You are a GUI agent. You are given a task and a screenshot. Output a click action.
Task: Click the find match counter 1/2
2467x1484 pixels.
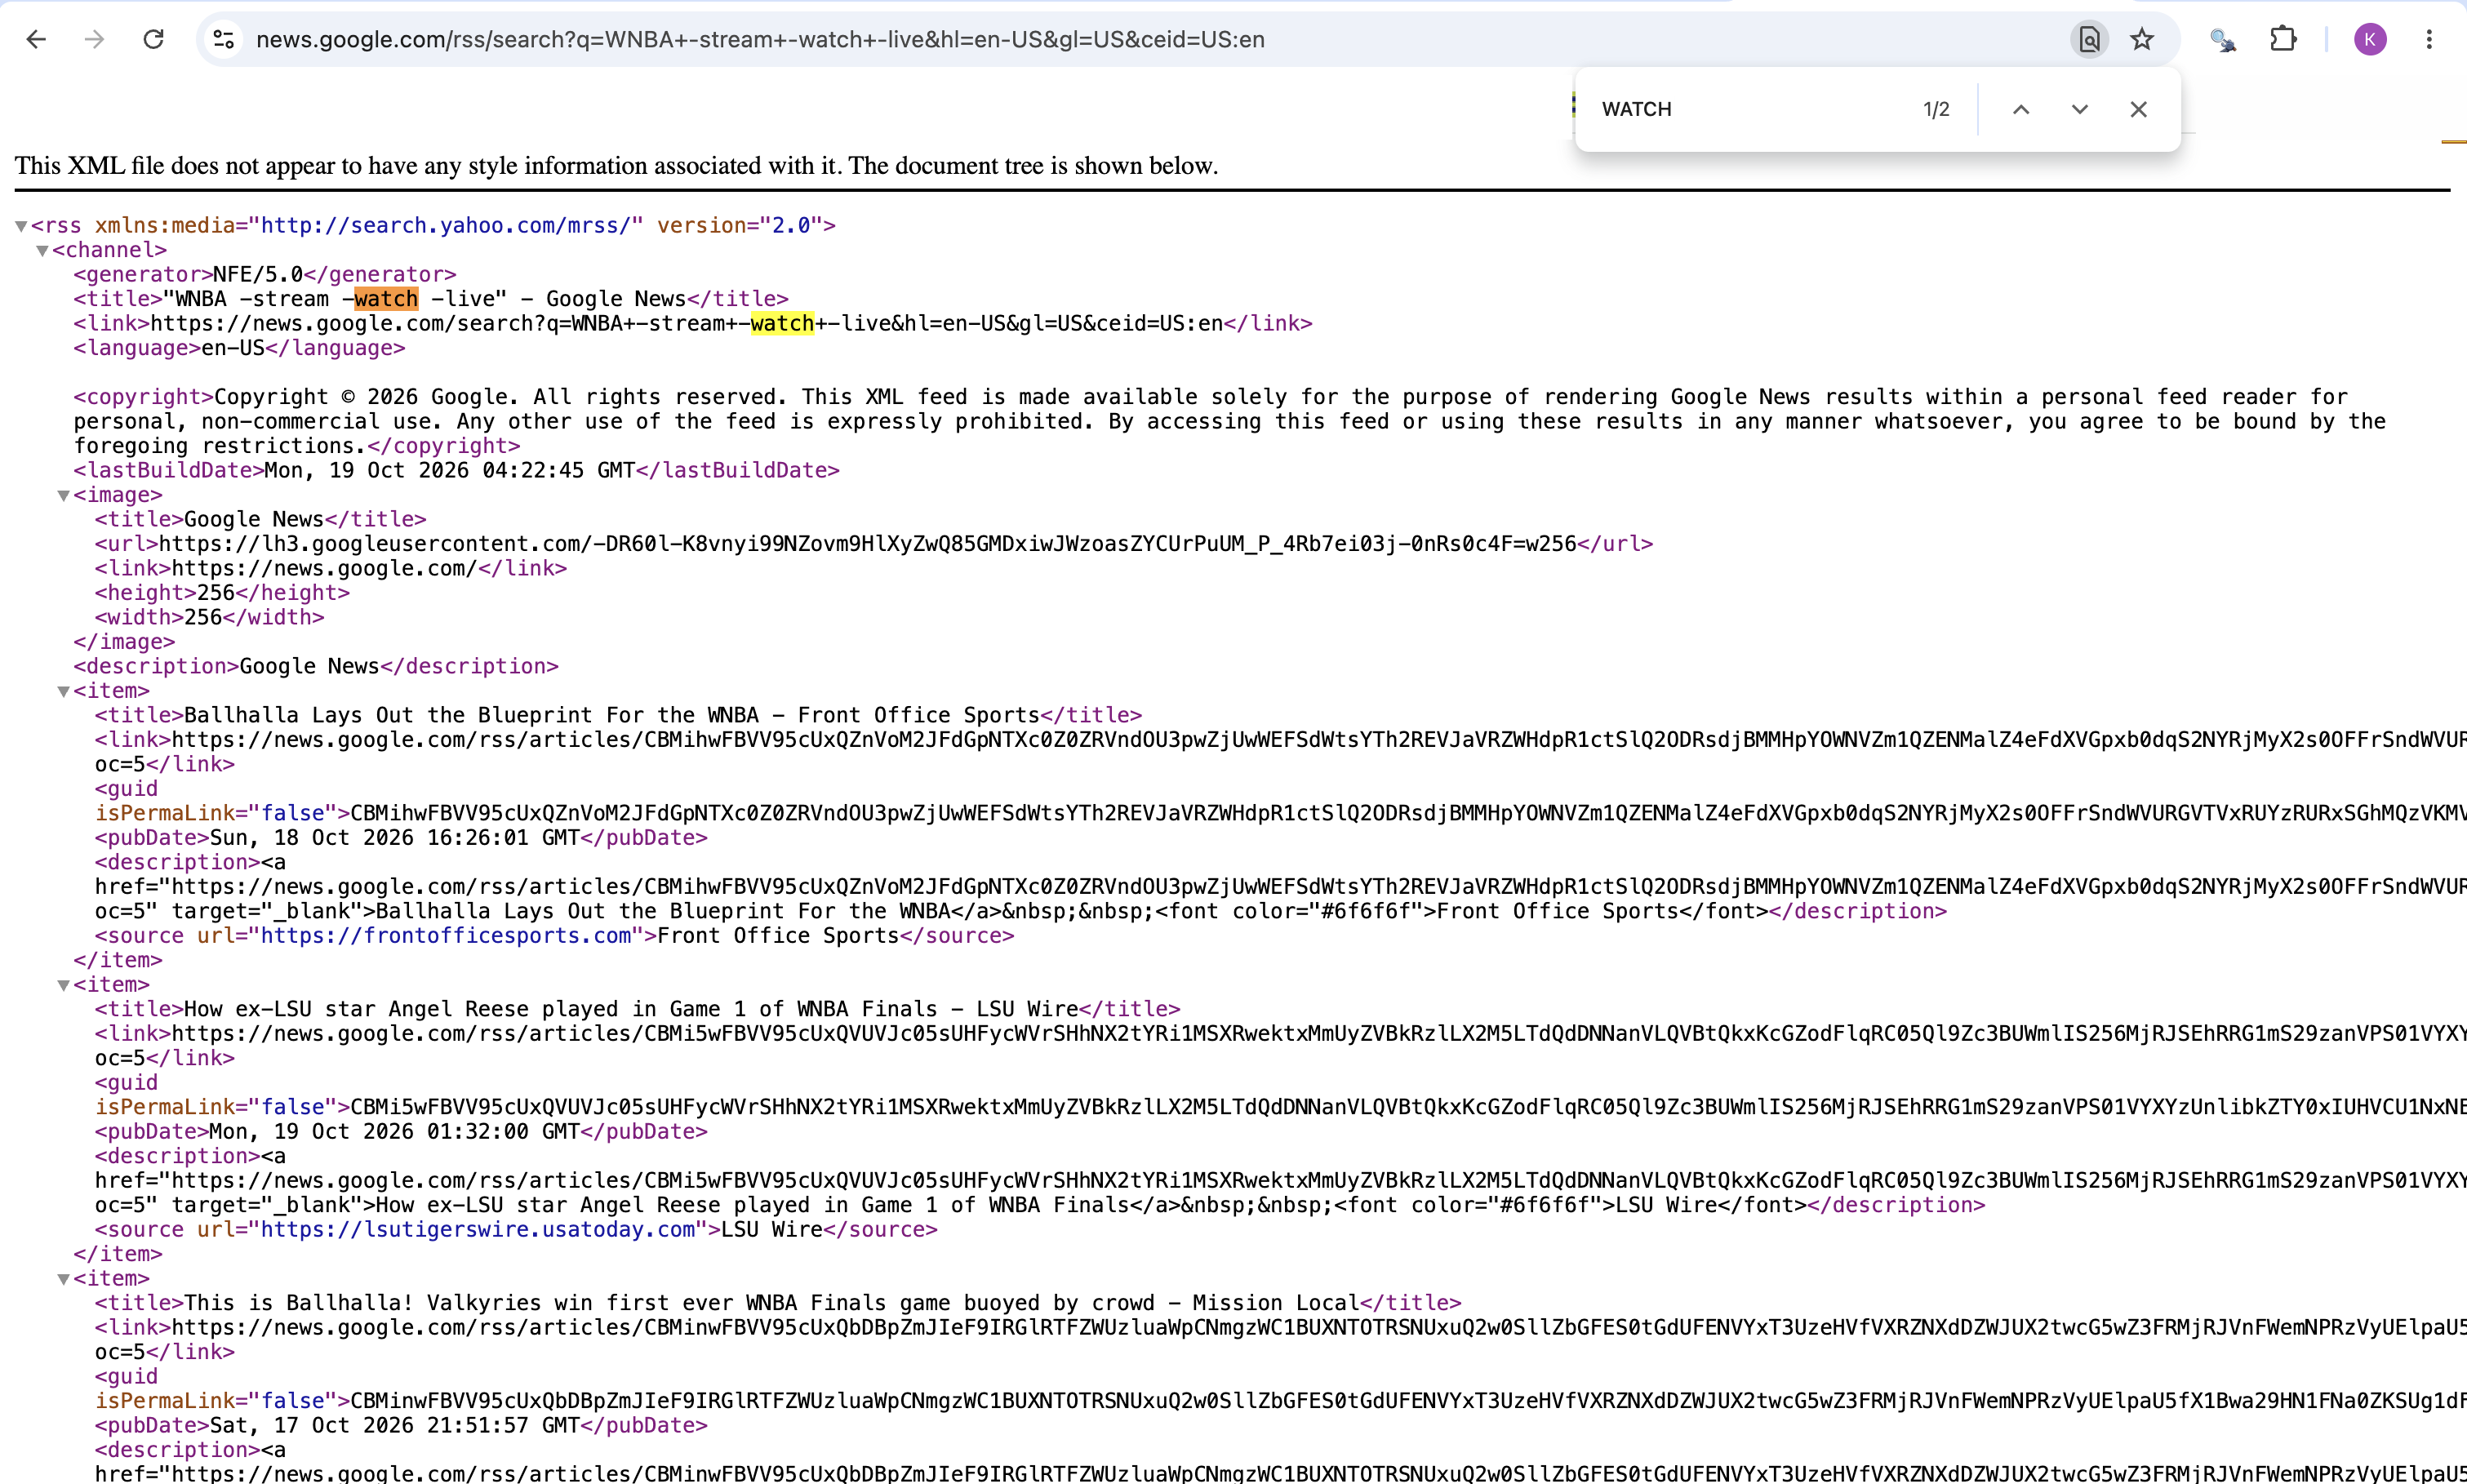click(1936, 109)
